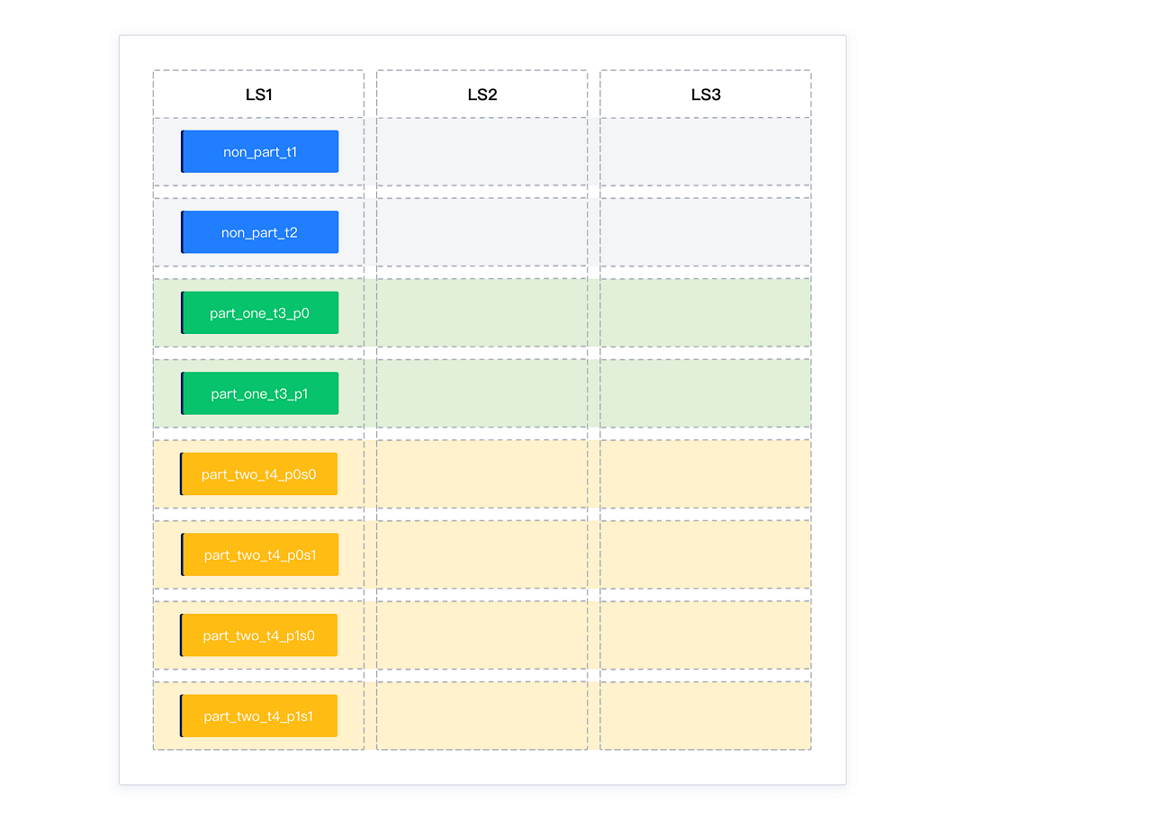
Task: Click the green part_one_t3_p0 block
Action: (260, 313)
